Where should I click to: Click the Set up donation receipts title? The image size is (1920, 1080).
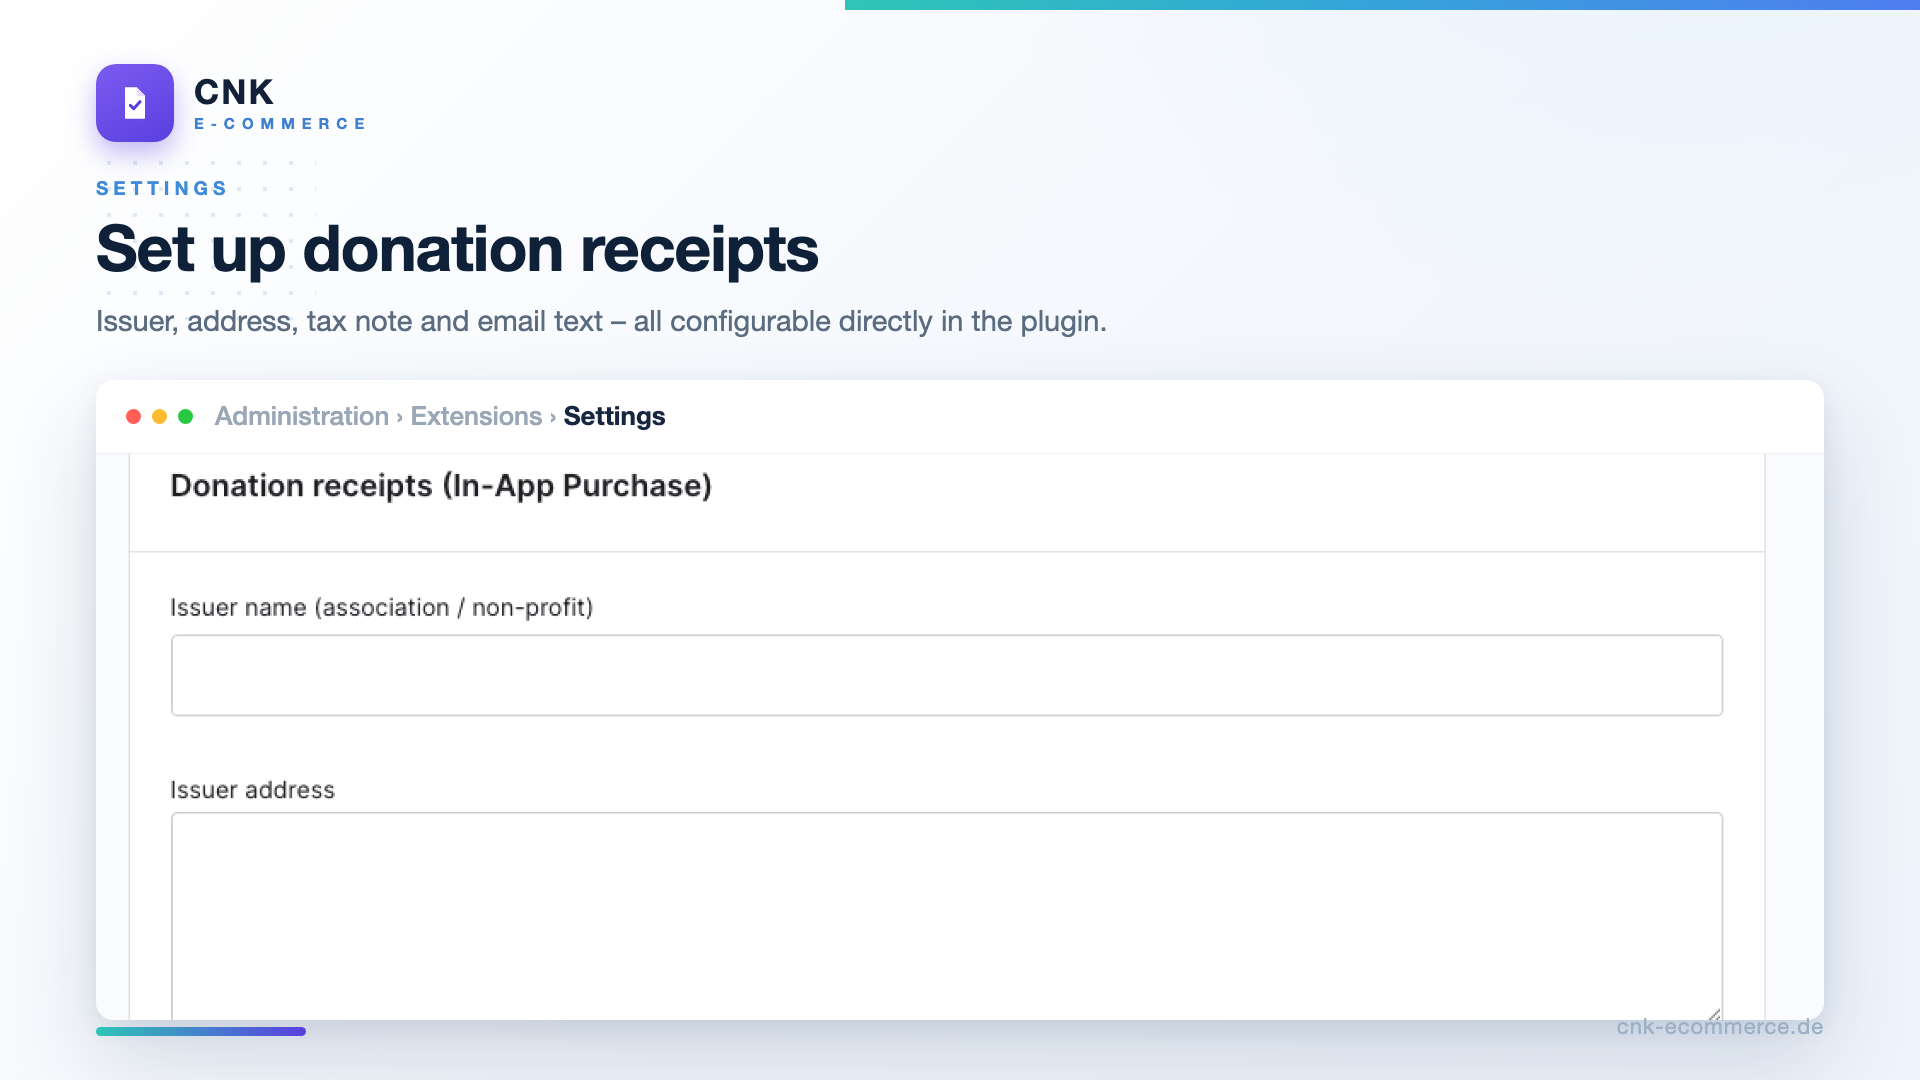[x=457, y=249]
